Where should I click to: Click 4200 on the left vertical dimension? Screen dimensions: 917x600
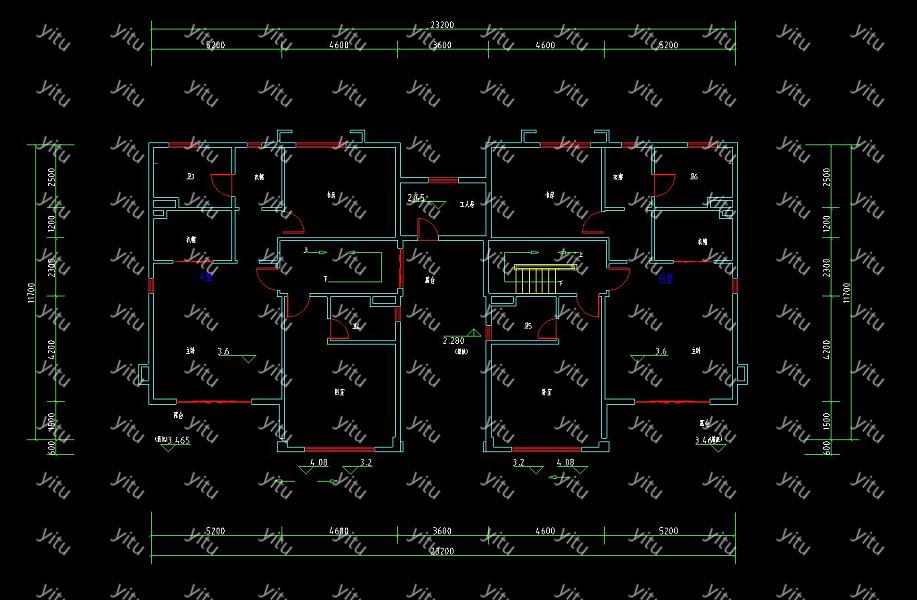point(51,349)
